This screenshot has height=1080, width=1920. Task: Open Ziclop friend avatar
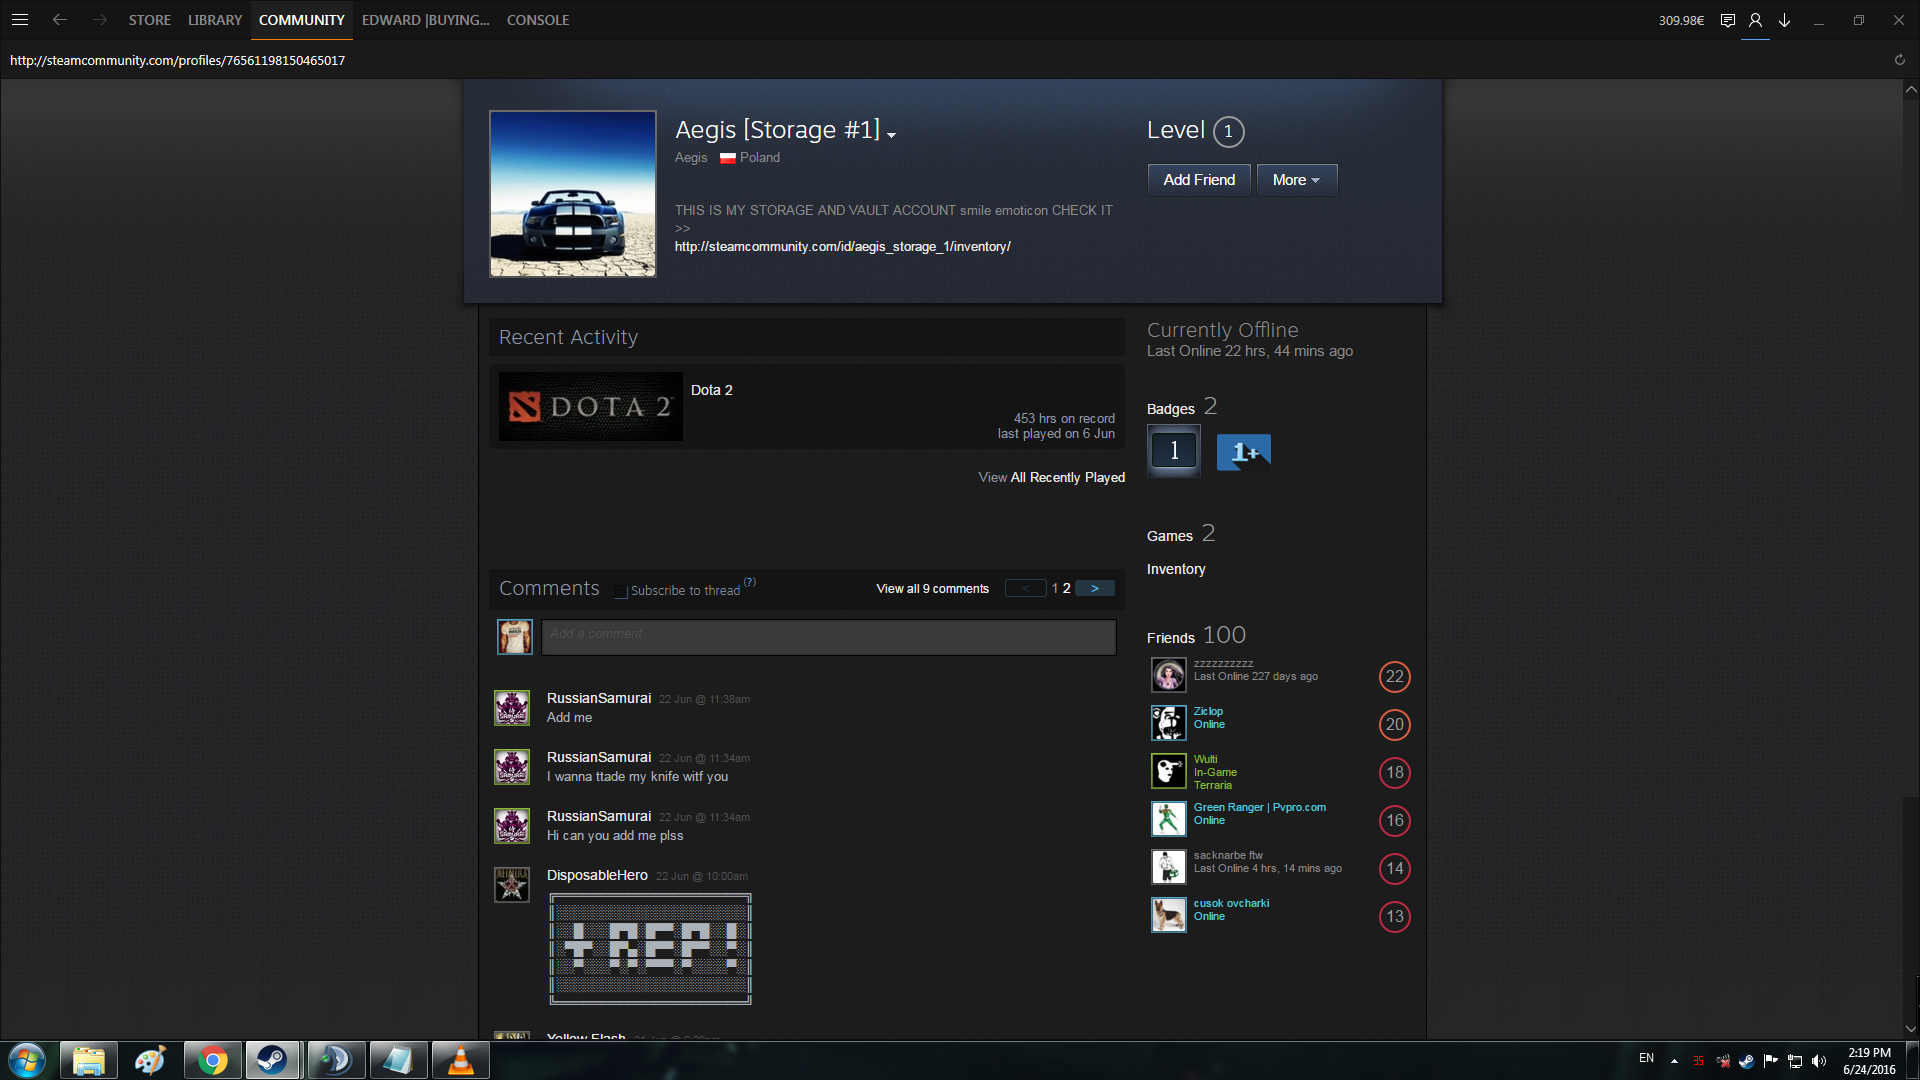1168,723
